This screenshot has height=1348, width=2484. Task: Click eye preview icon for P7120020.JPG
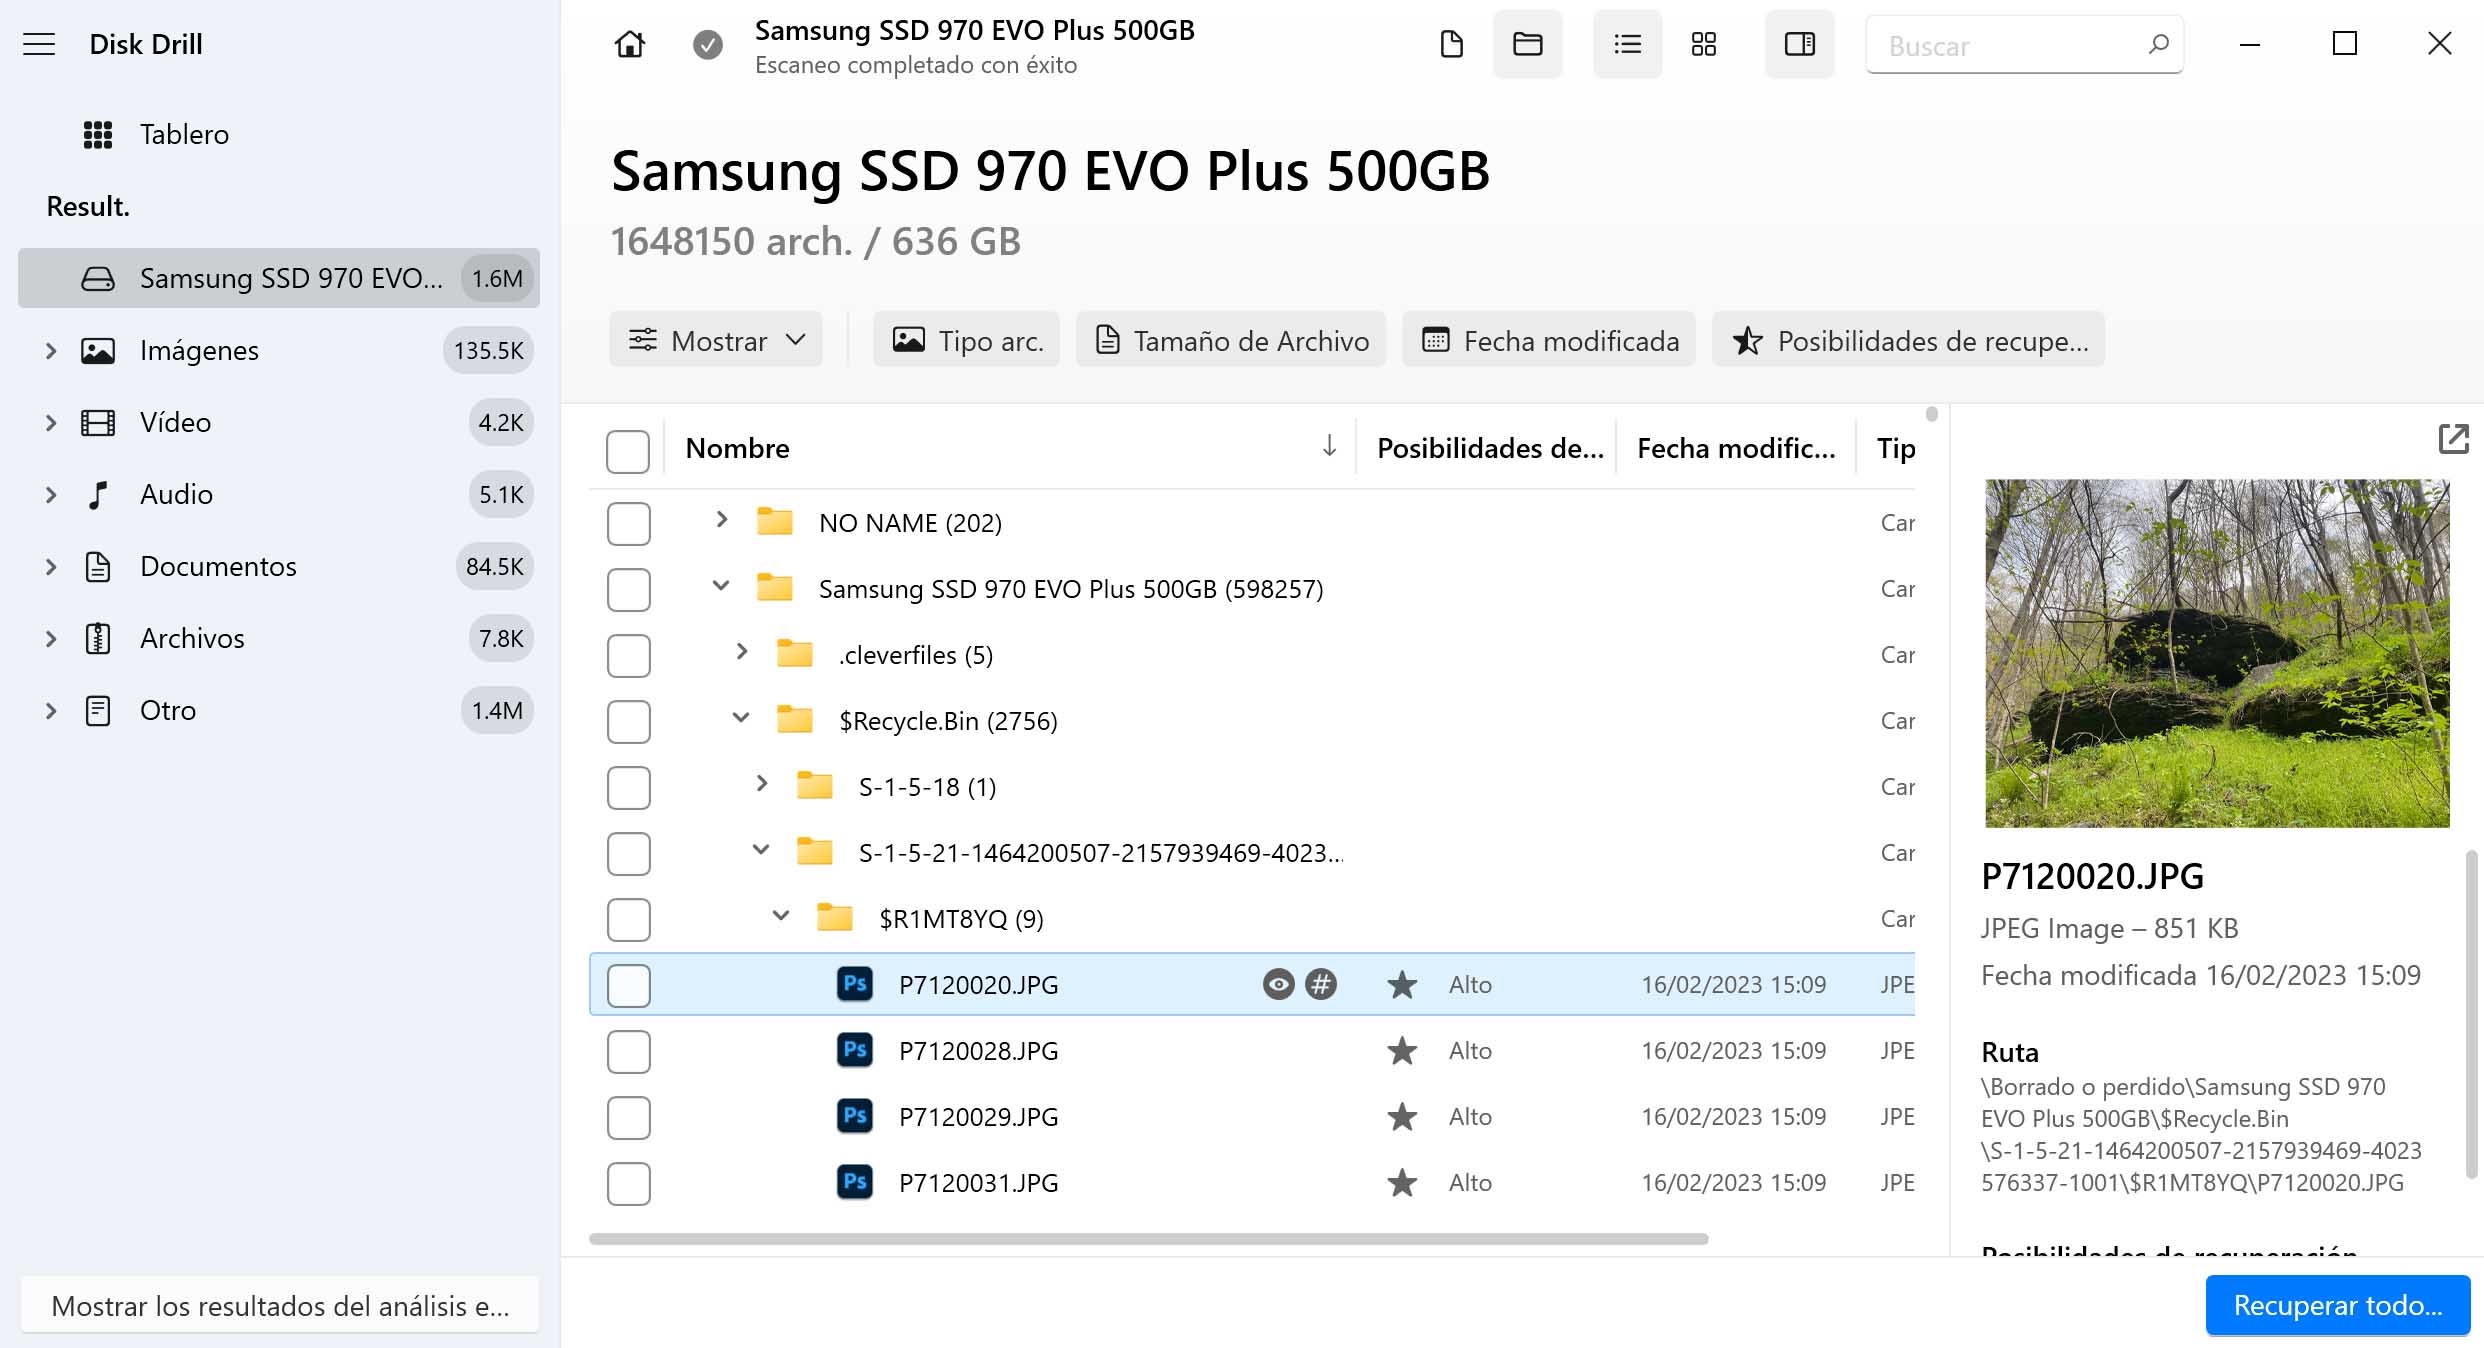pyautogui.click(x=1278, y=984)
